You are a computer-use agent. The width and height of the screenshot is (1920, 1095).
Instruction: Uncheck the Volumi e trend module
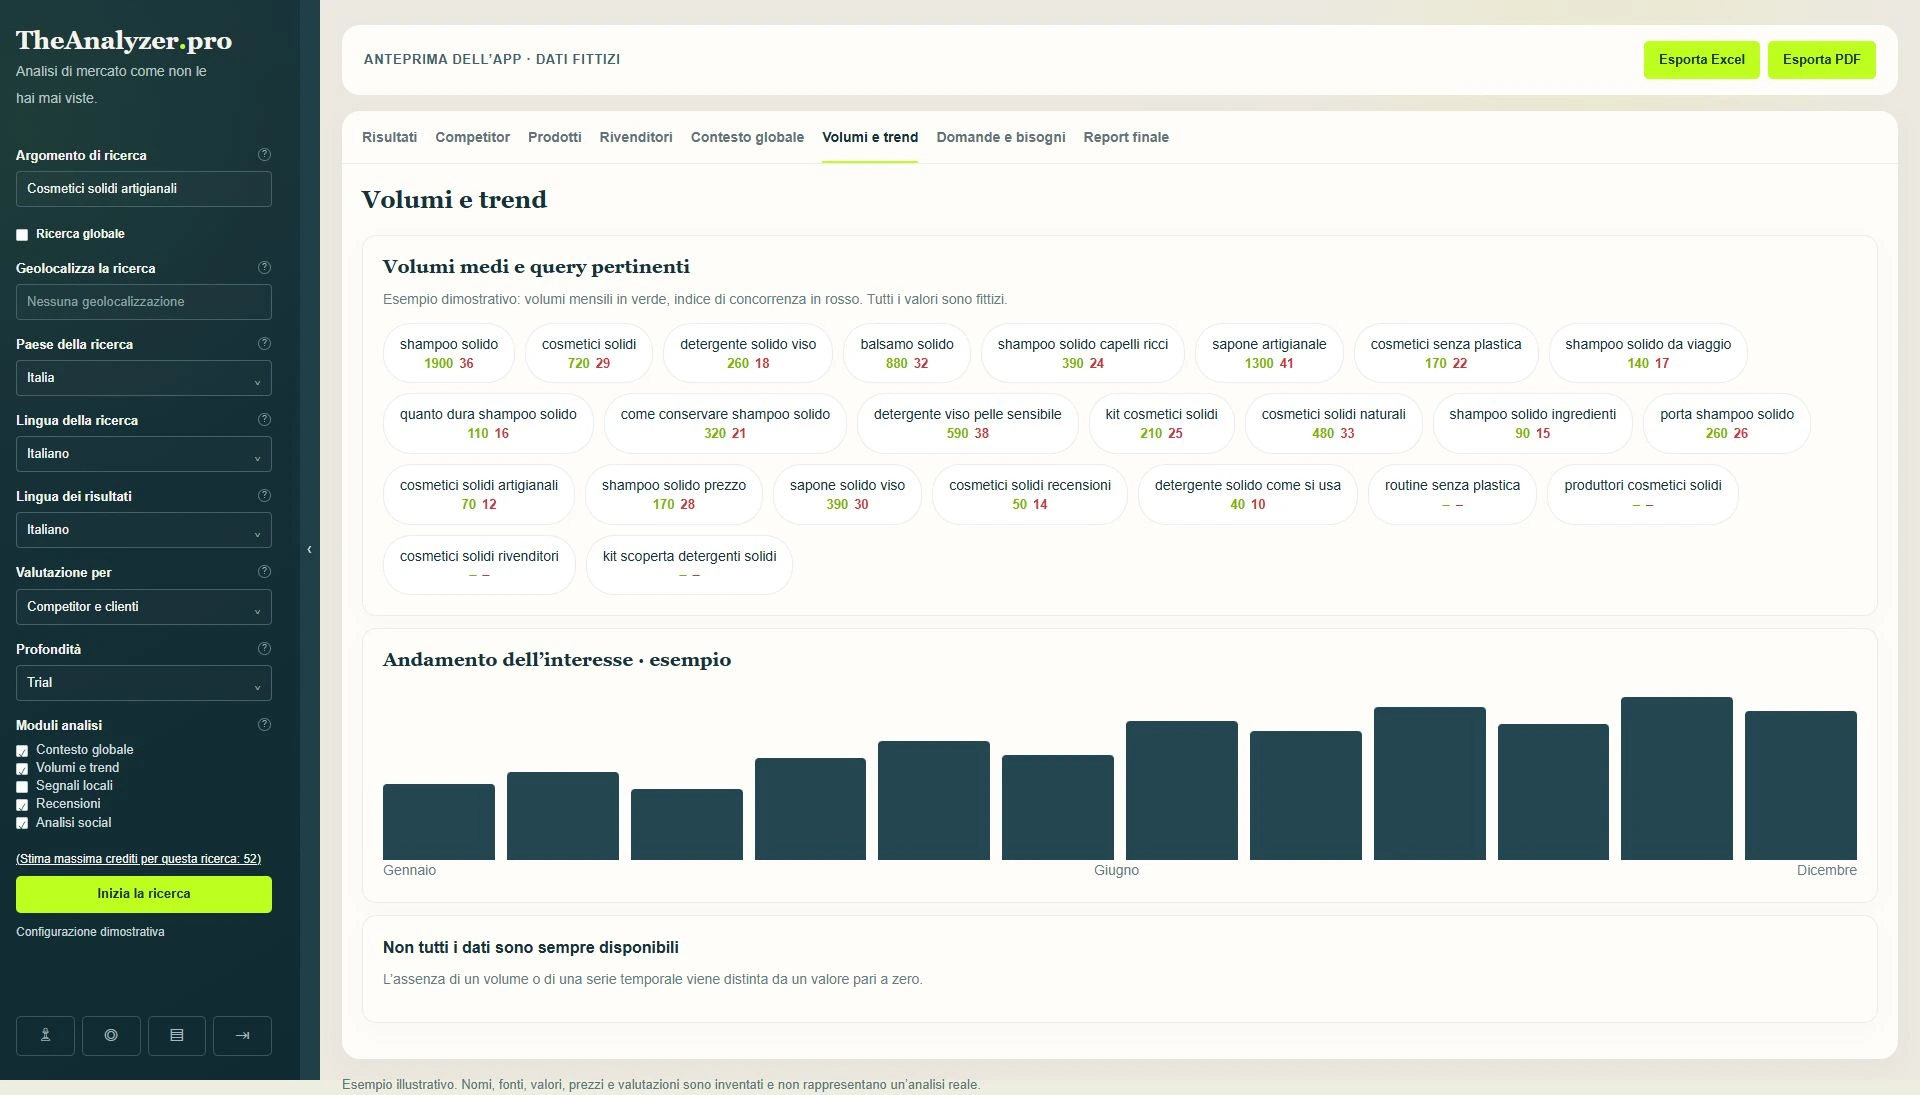[22, 768]
